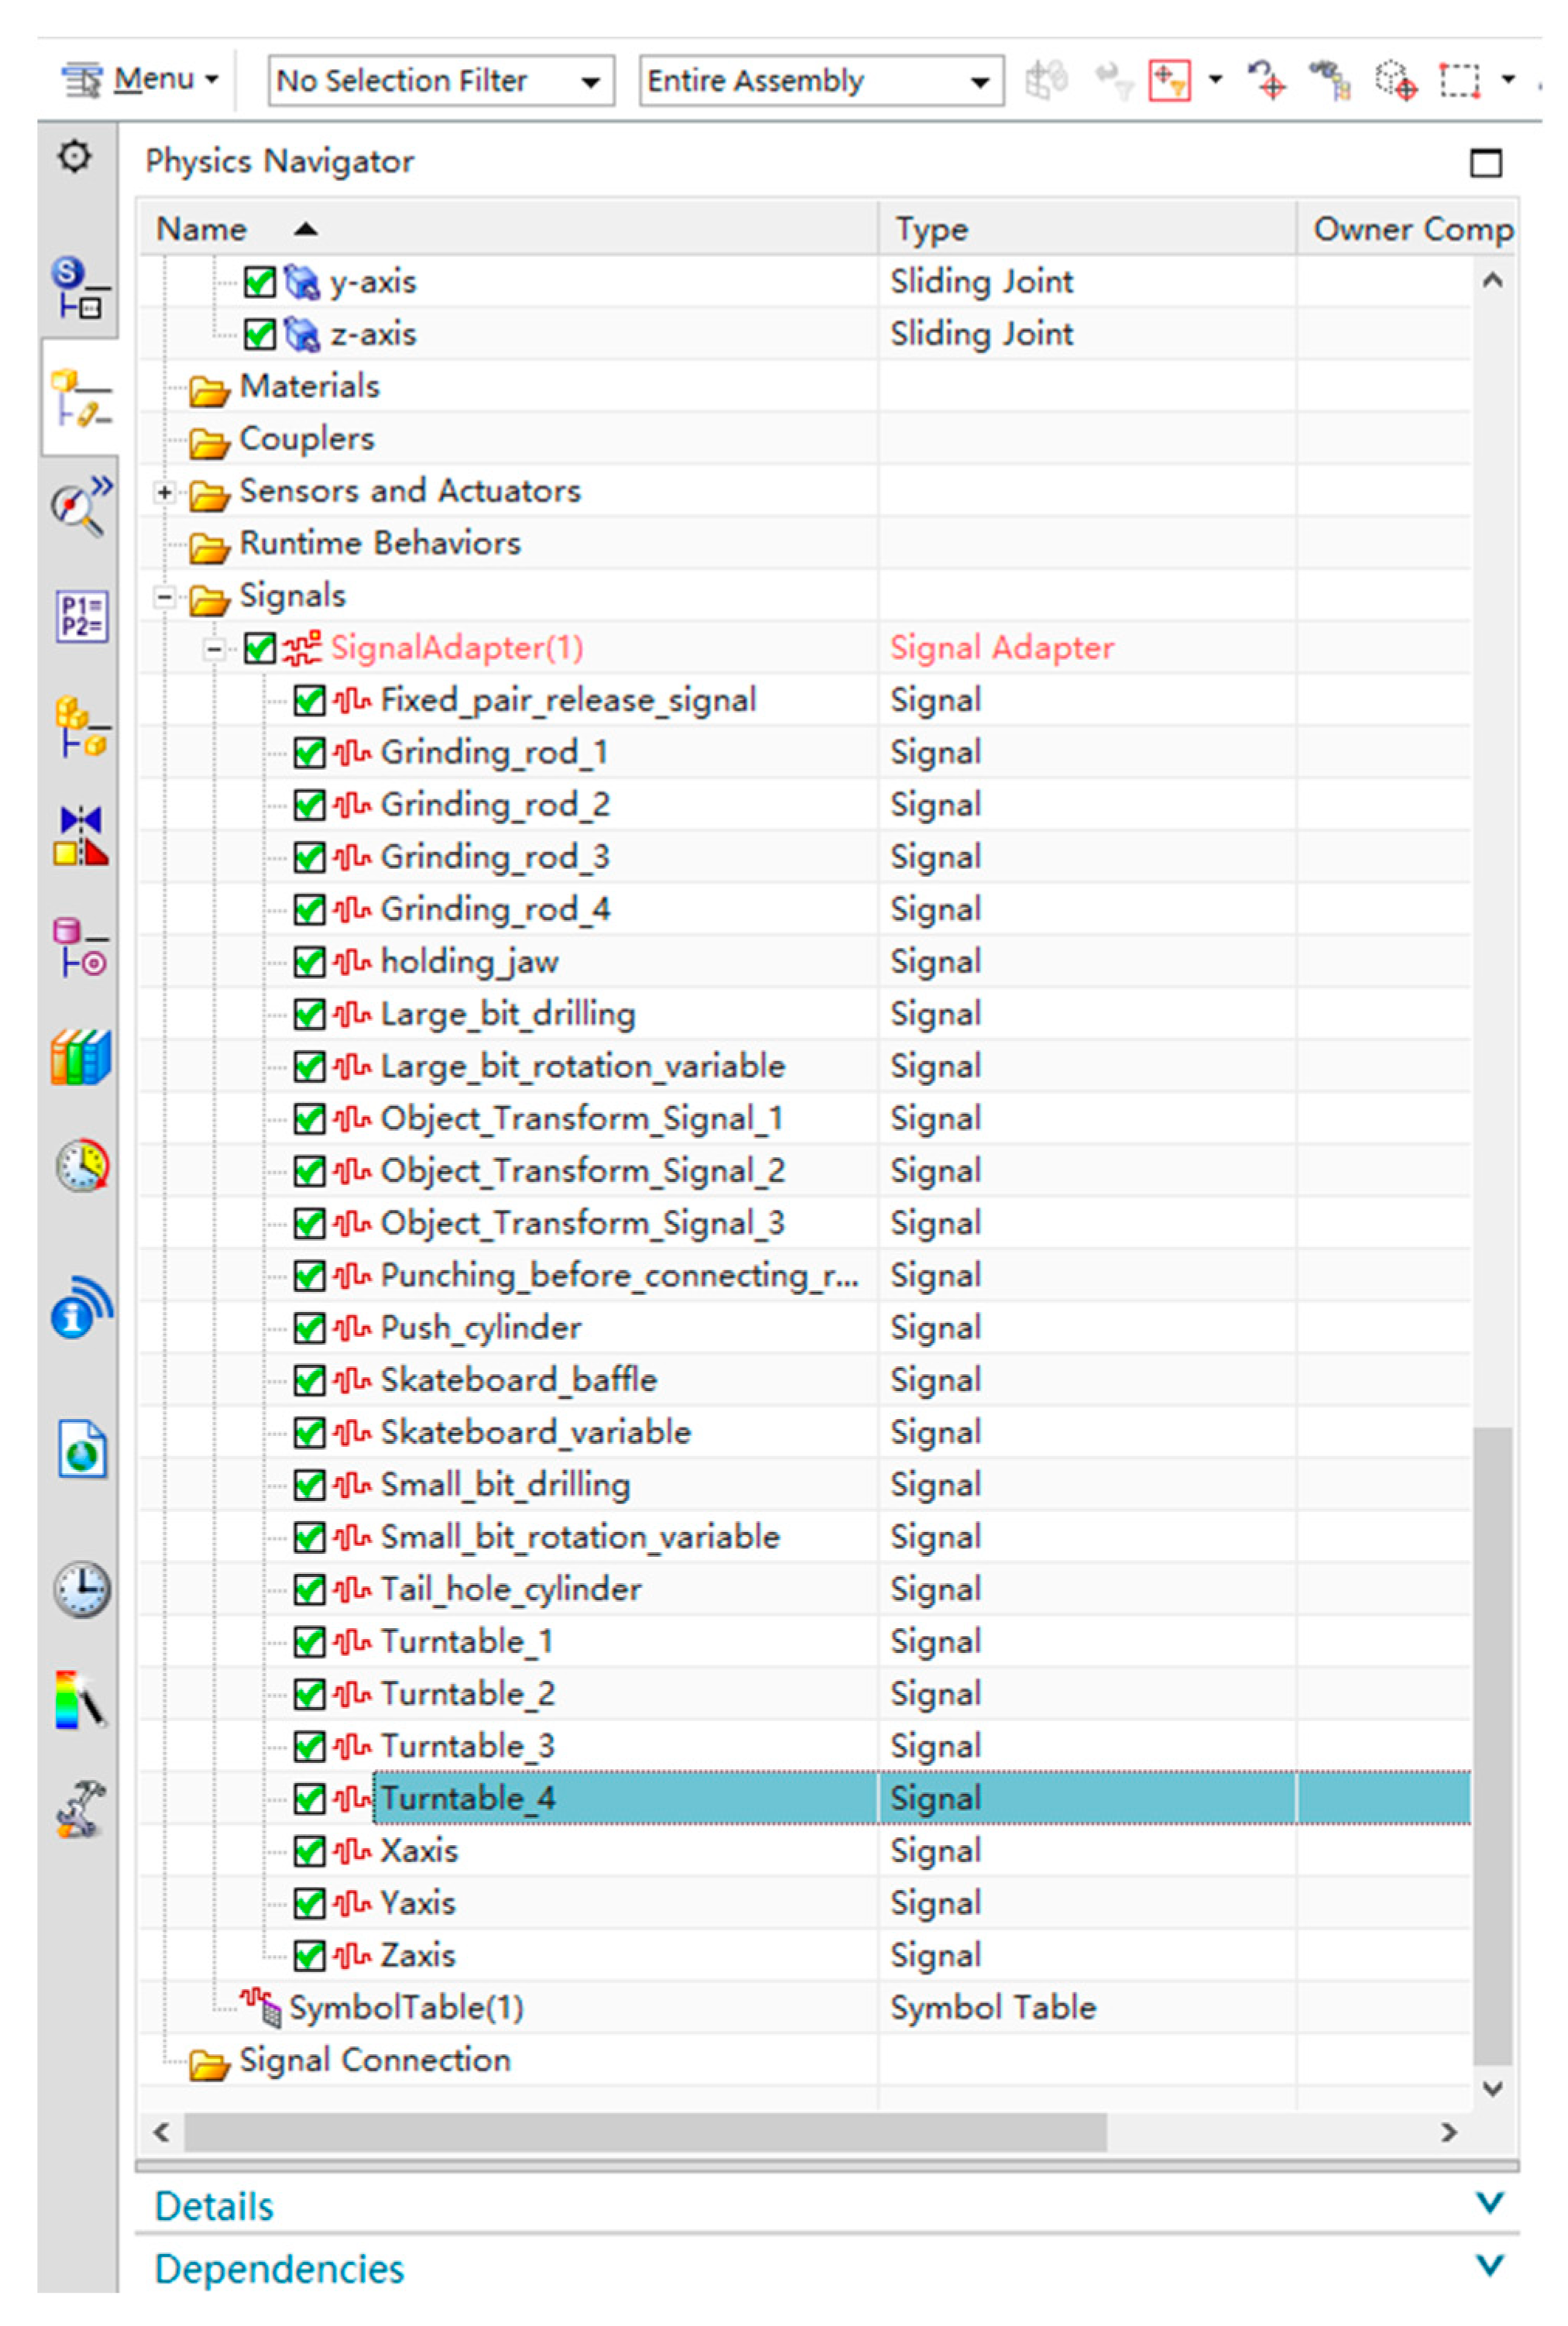This screenshot has height=2326, width=1568.
Task: Select the SymbolTable(1) tree item
Action: tap(405, 2007)
